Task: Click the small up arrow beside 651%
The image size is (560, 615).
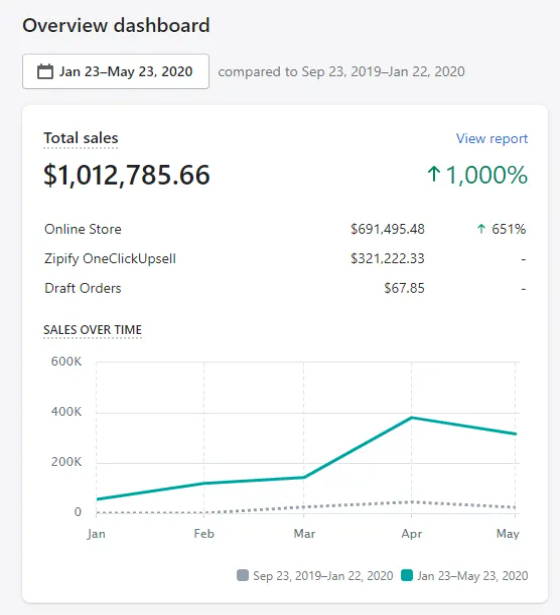Action: click(481, 229)
